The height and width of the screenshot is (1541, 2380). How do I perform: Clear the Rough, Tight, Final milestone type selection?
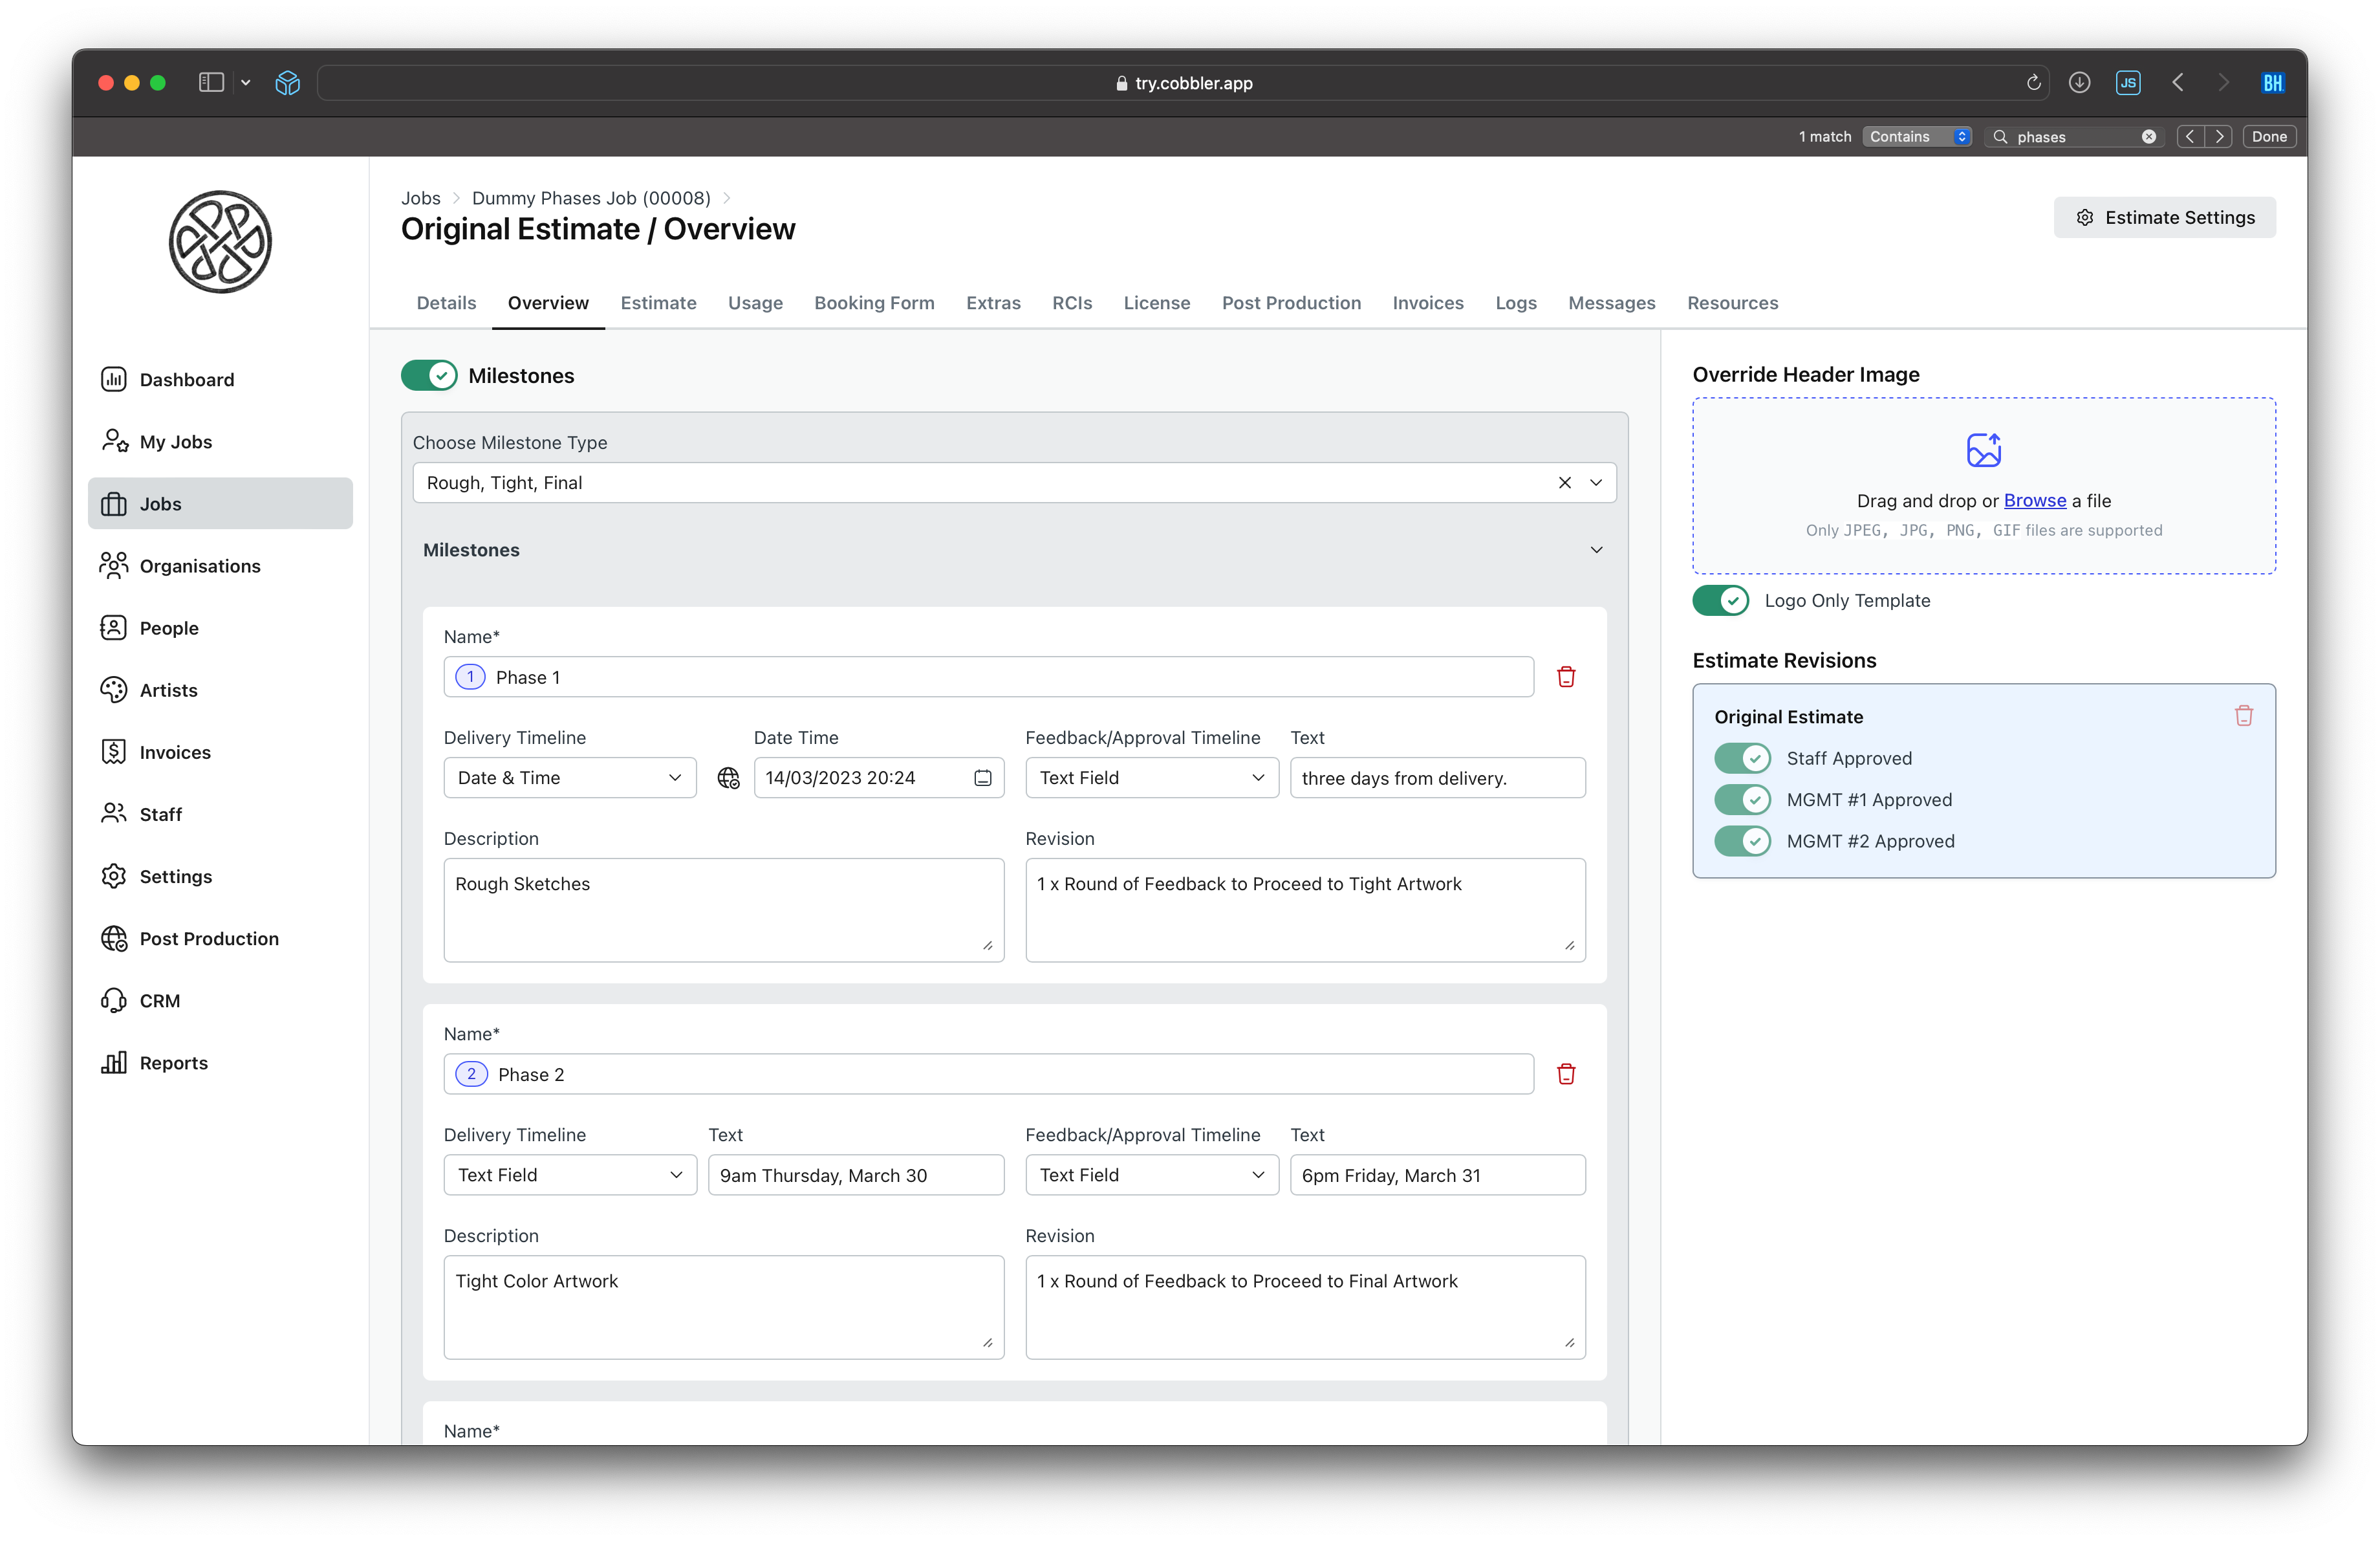click(1564, 483)
